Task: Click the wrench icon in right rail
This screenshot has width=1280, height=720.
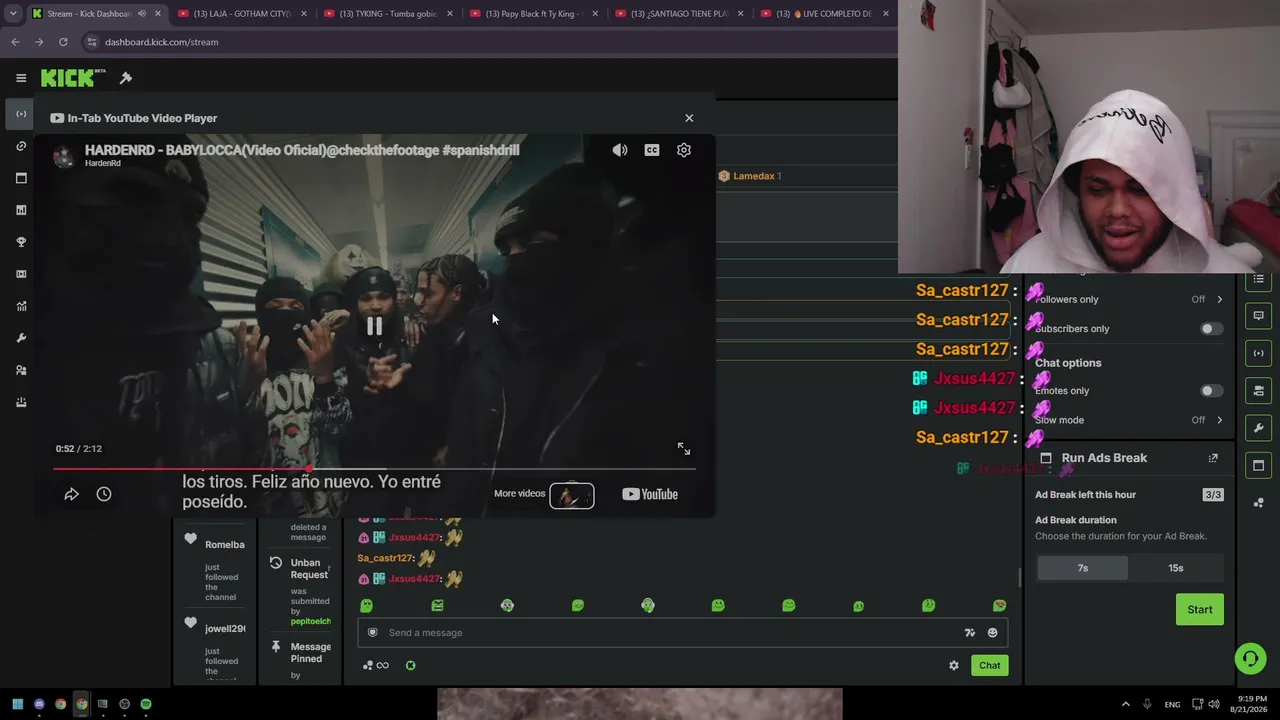Action: click(x=1259, y=428)
